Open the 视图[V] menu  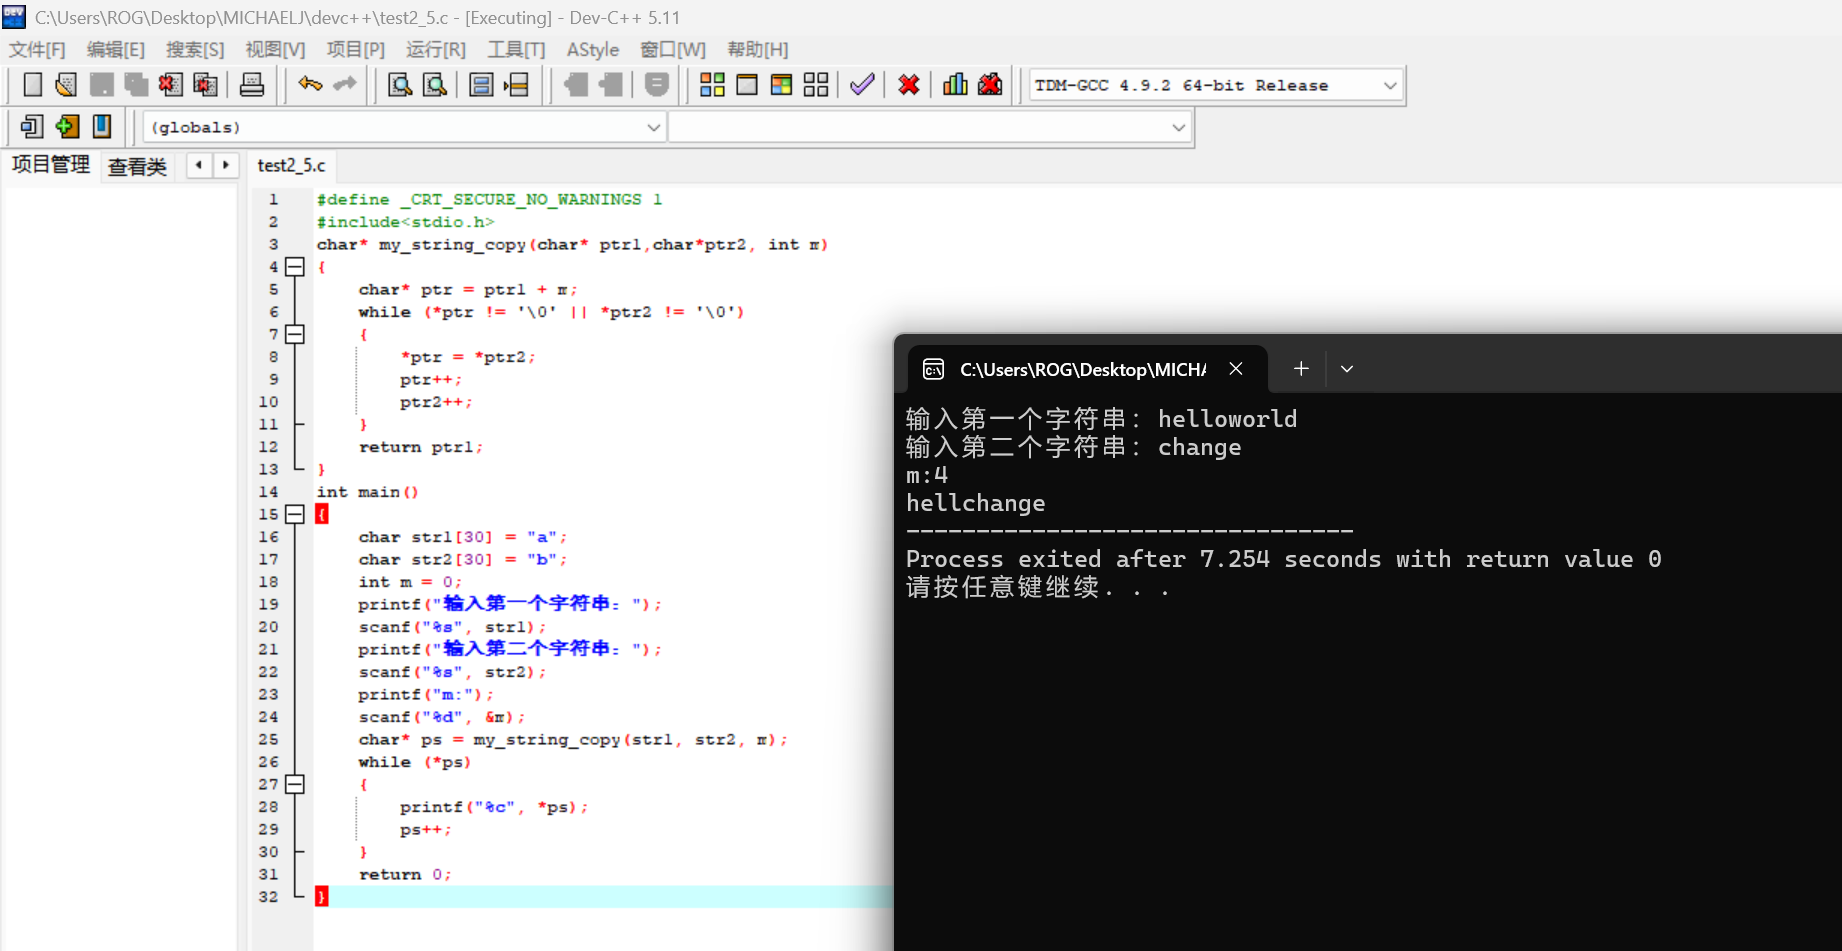tap(275, 50)
